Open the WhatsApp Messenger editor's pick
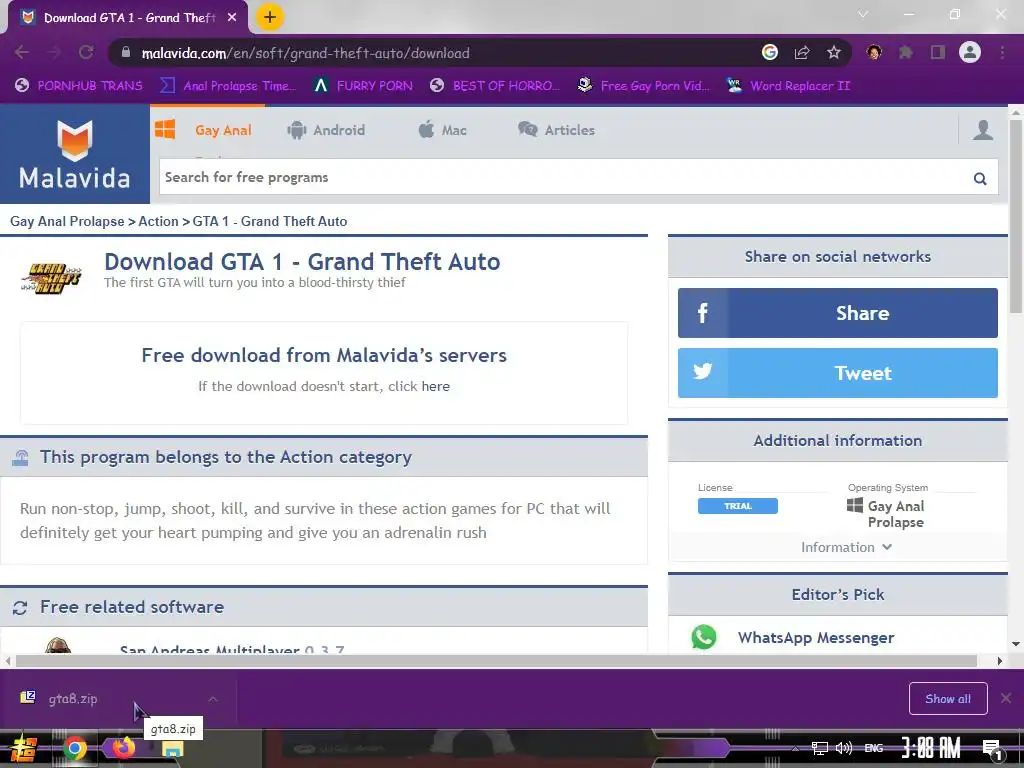The width and height of the screenshot is (1024, 768). click(x=816, y=637)
